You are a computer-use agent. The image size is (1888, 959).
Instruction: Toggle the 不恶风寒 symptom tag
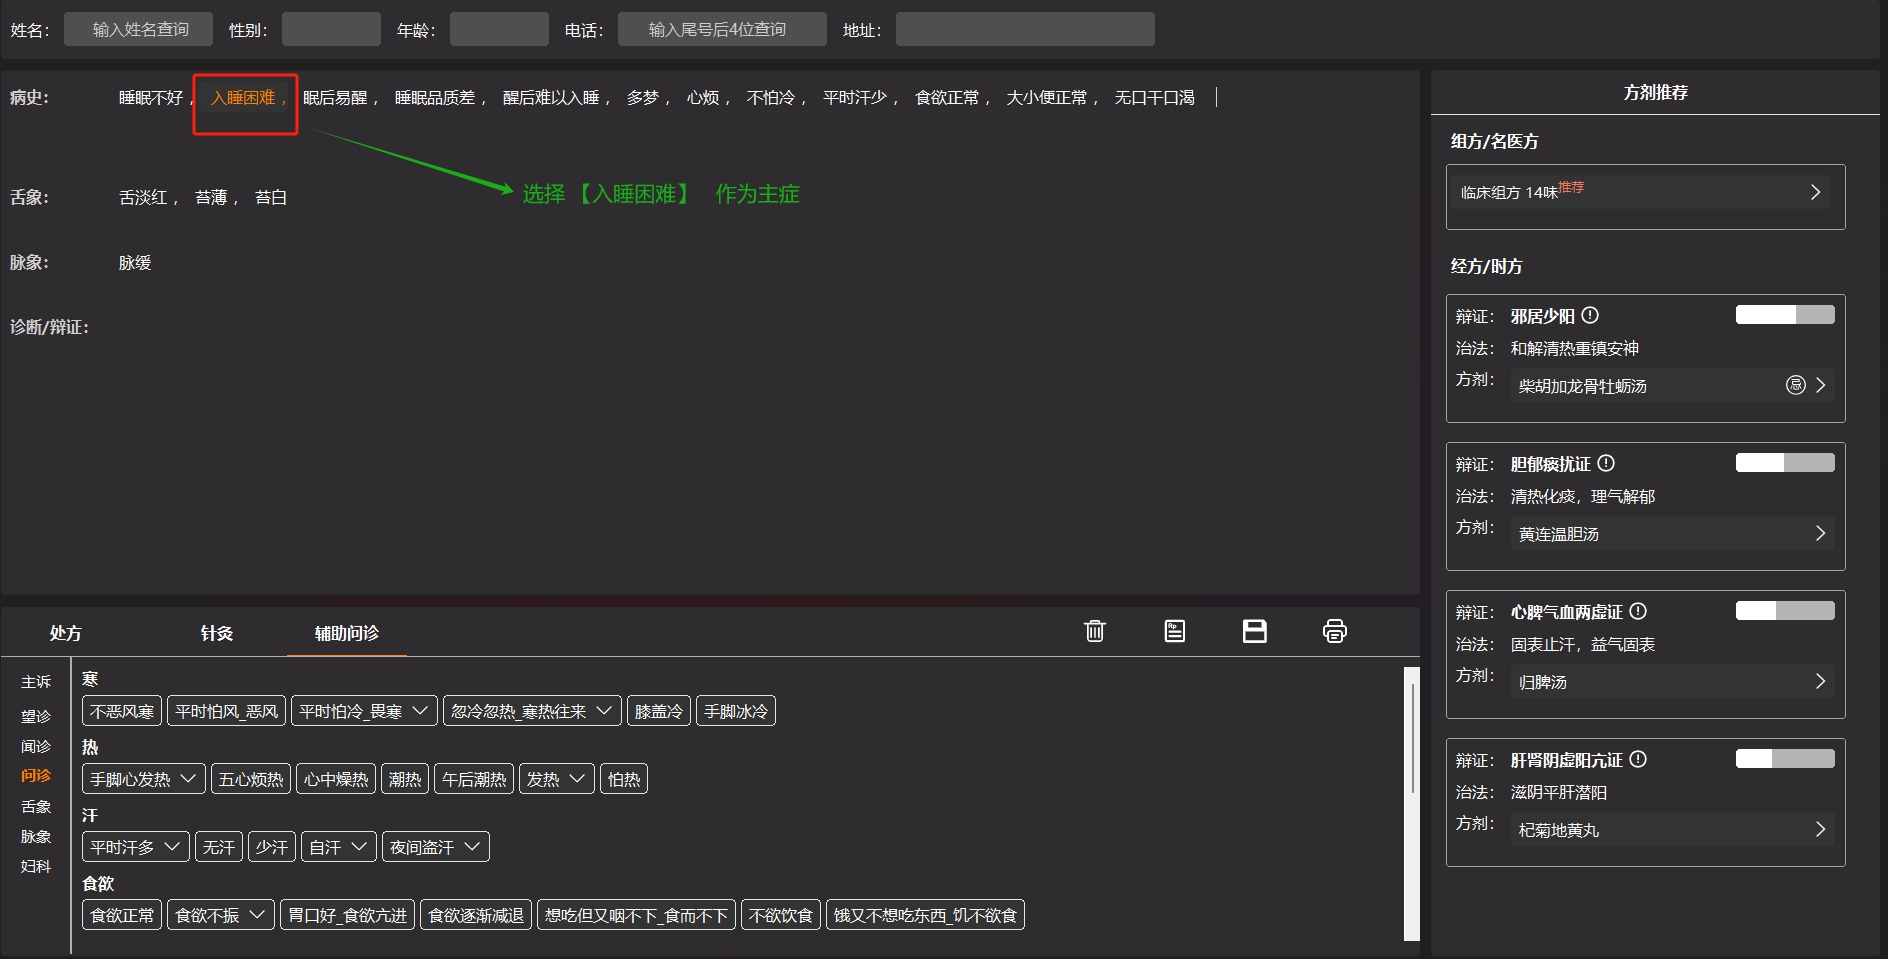122,711
